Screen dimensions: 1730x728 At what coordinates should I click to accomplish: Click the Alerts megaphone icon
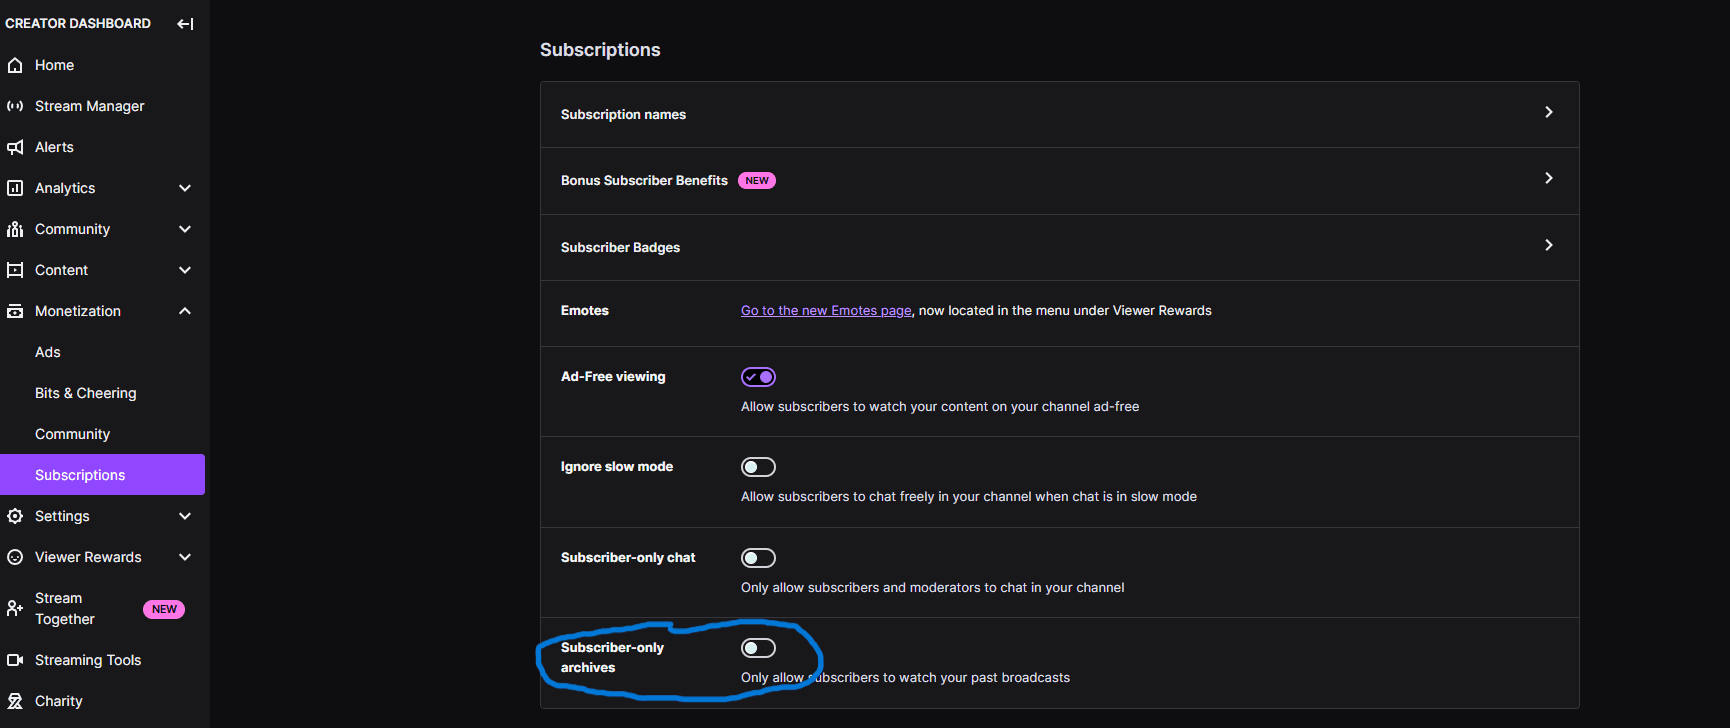[x=15, y=147]
